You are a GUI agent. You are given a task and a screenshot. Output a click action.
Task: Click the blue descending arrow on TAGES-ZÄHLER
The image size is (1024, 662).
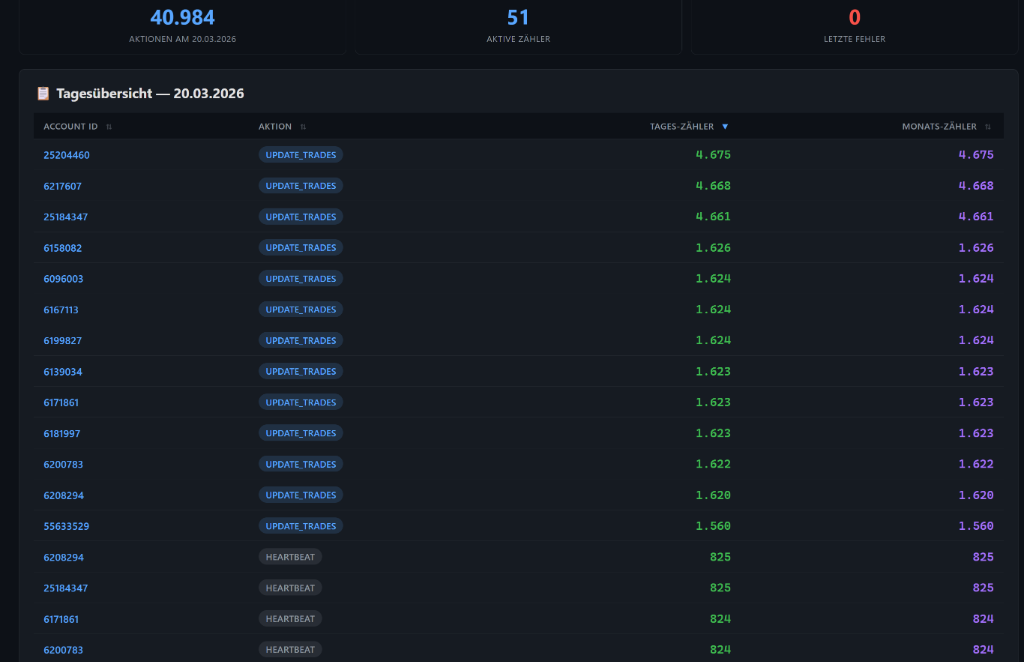(726, 126)
